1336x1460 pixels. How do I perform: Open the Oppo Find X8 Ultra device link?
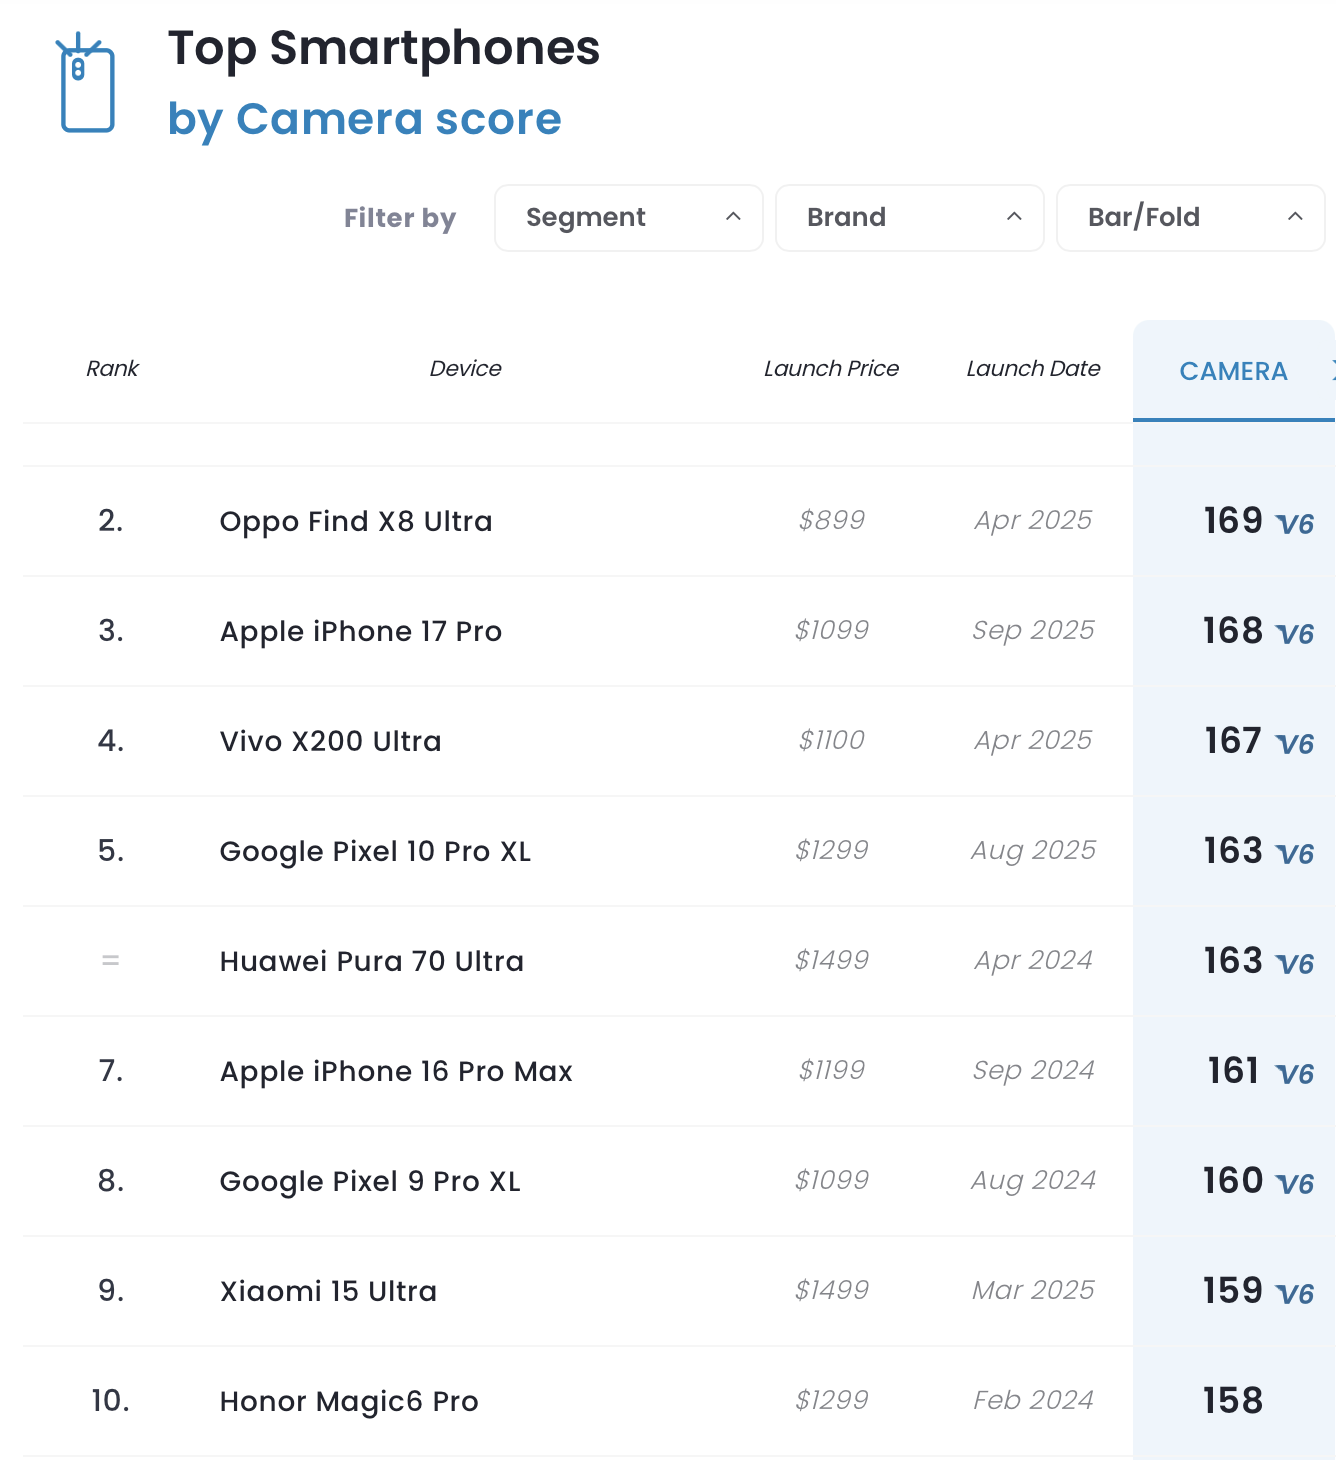[356, 521]
